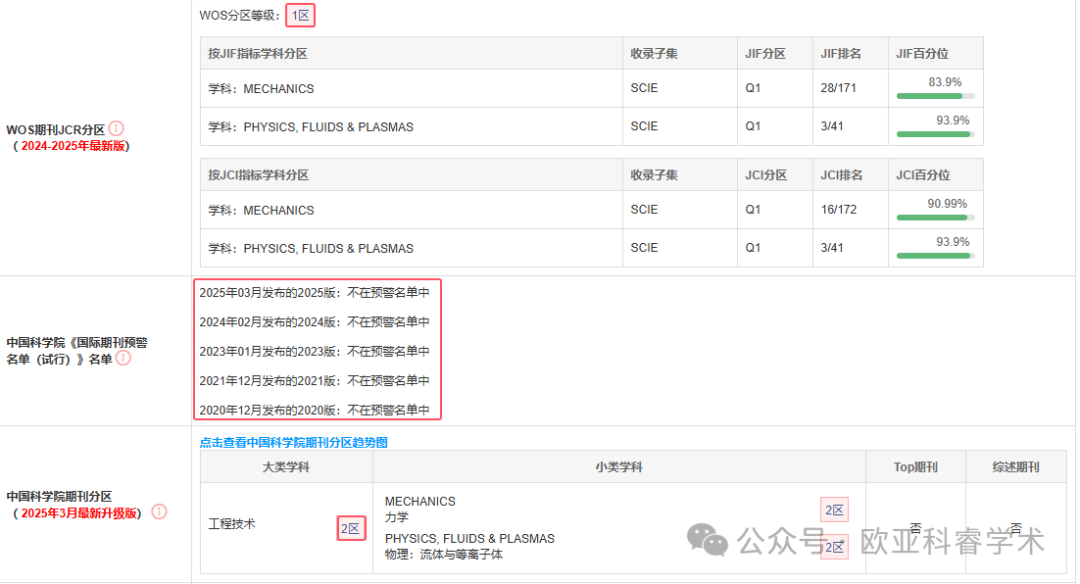
Task: Click the info icon beside WOS期刊JCR分区
Action: [x=116, y=129]
